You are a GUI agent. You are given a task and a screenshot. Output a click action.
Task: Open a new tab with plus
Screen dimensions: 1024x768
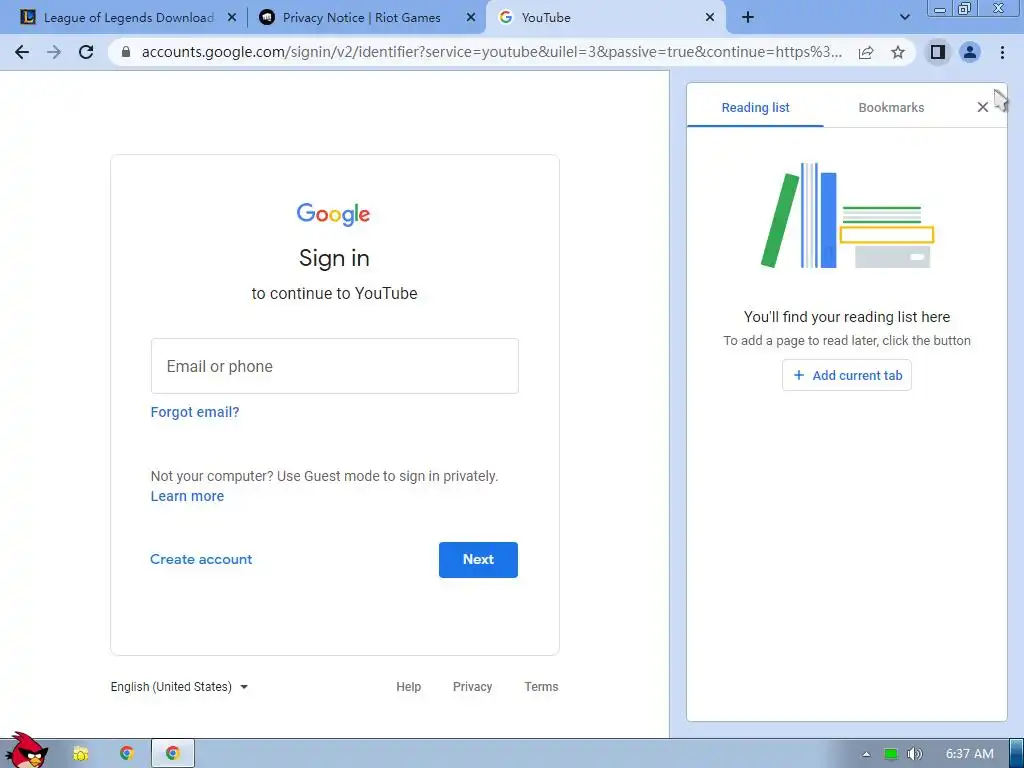[748, 18]
